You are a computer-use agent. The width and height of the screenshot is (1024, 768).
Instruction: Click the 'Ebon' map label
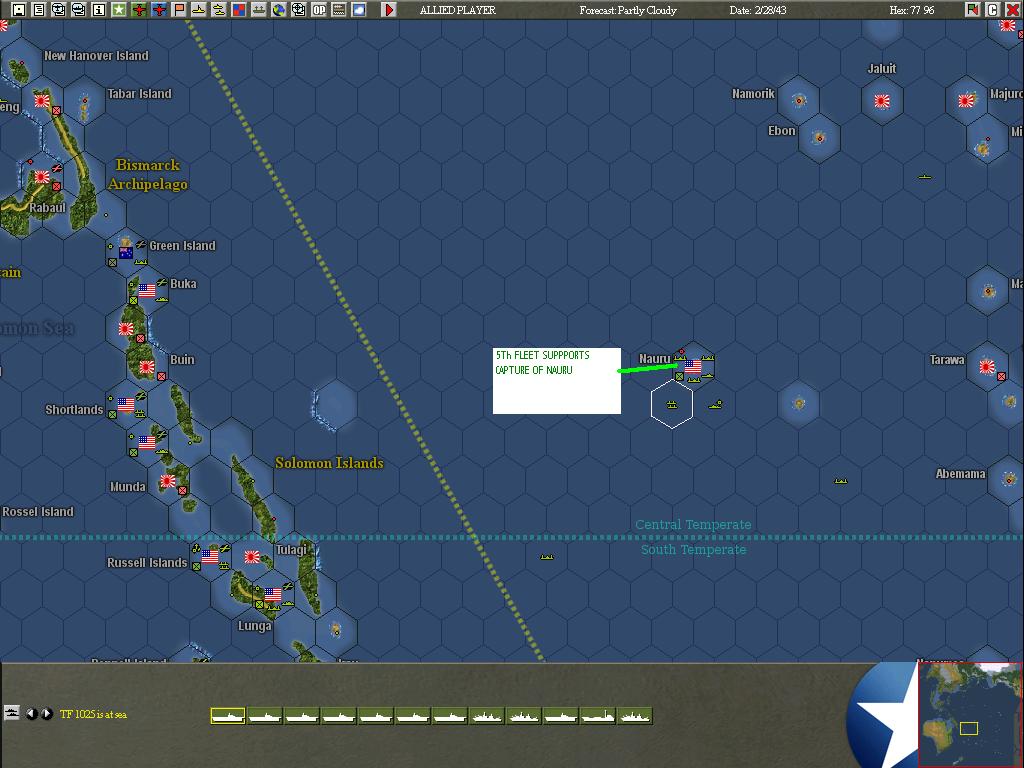pos(782,131)
